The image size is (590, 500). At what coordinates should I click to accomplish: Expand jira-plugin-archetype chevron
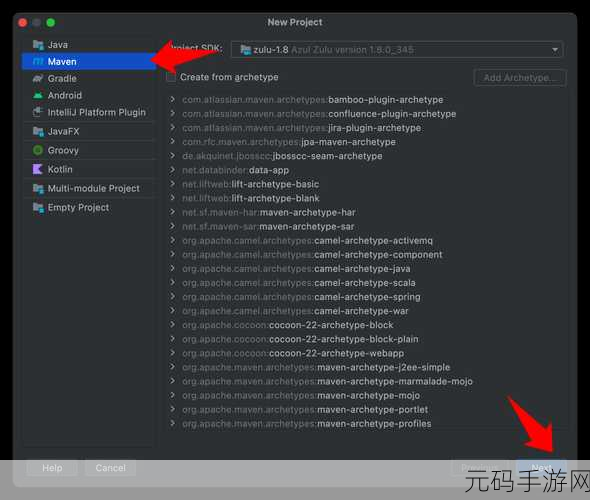pyautogui.click(x=172, y=128)
